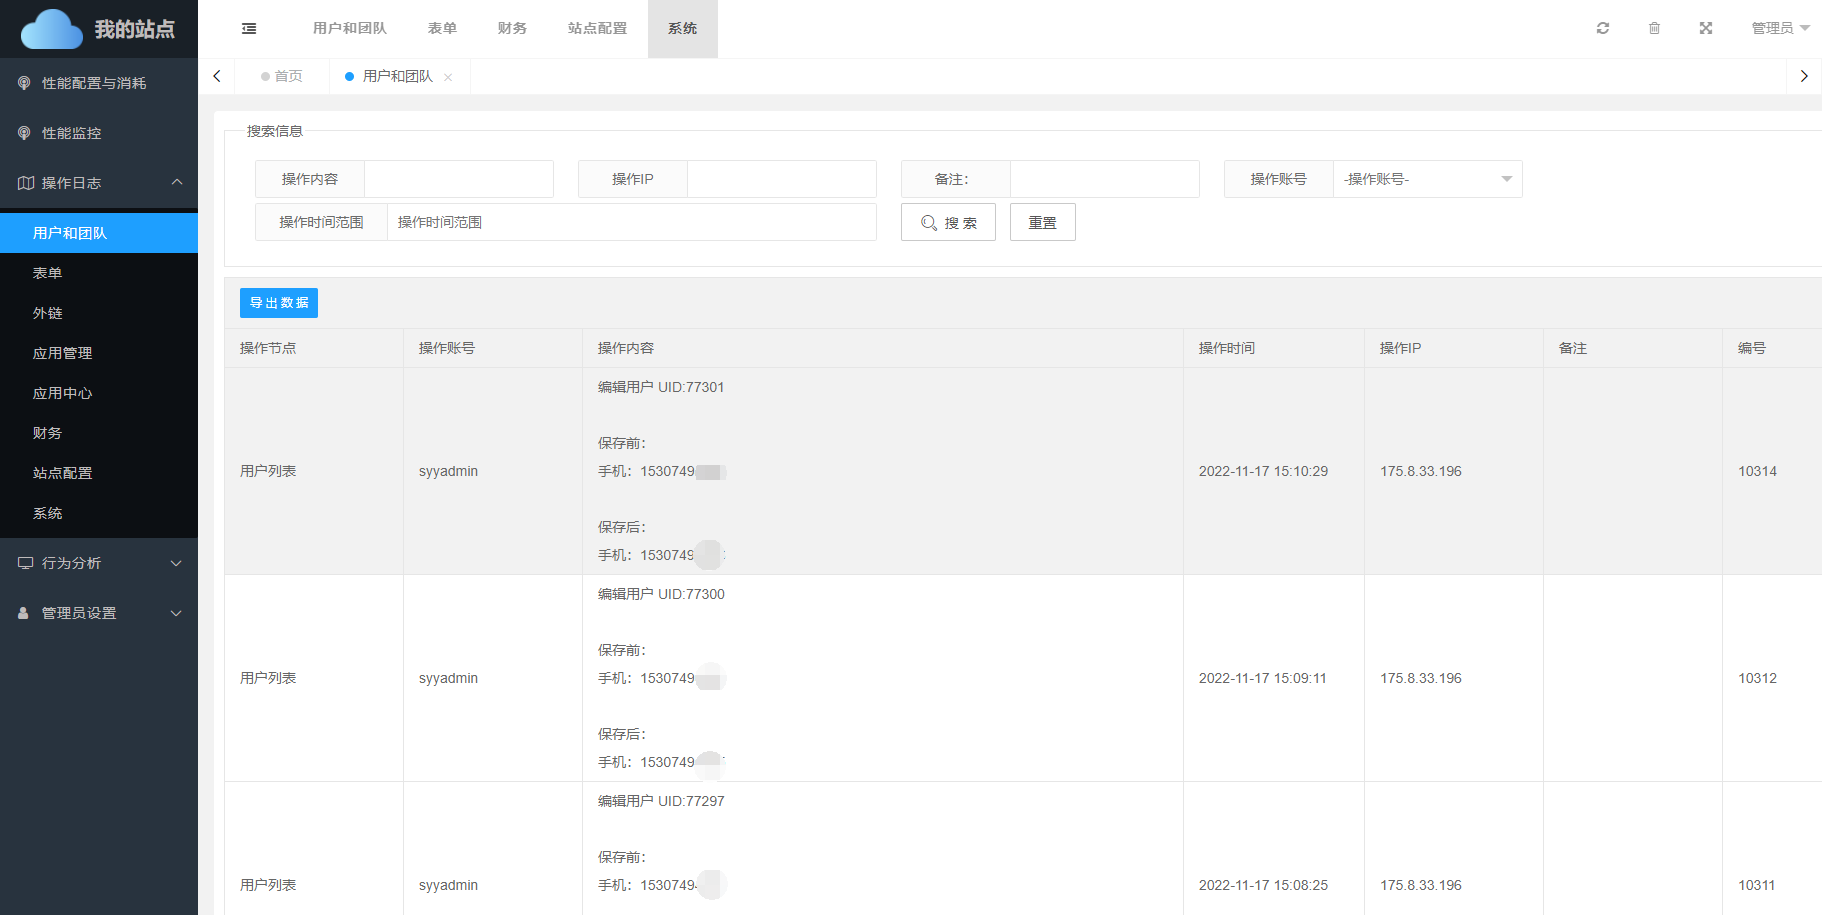Viewport: 1822px width, 915px height.
Task: Toggle fullscreen with the expand icon
Action: click(1706, 28)
